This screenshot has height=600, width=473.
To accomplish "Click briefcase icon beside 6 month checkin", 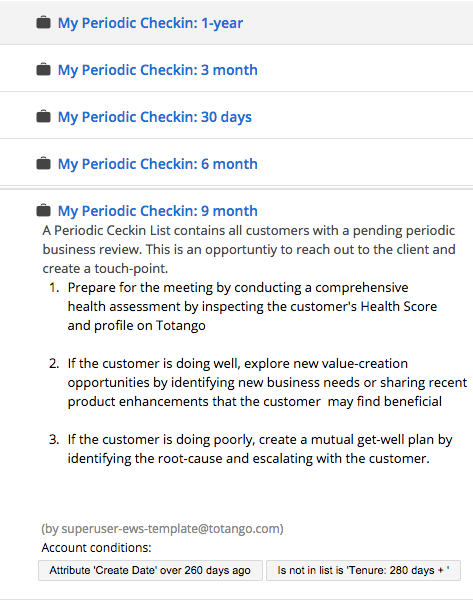I will [43, 163].
